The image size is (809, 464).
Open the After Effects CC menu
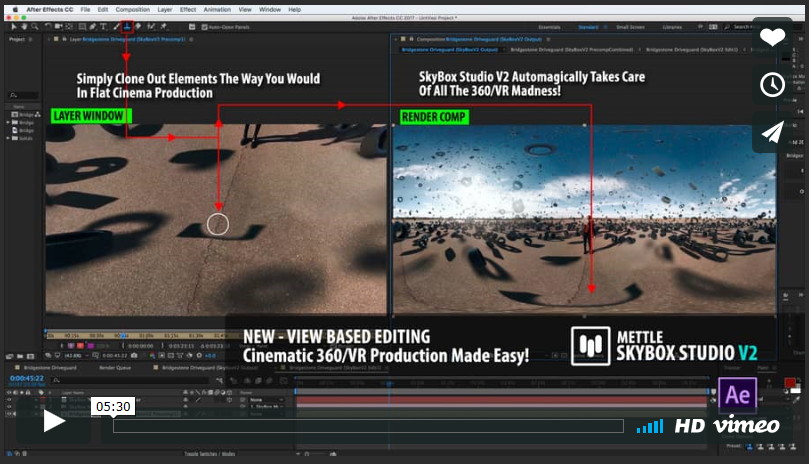click(50, 9)
